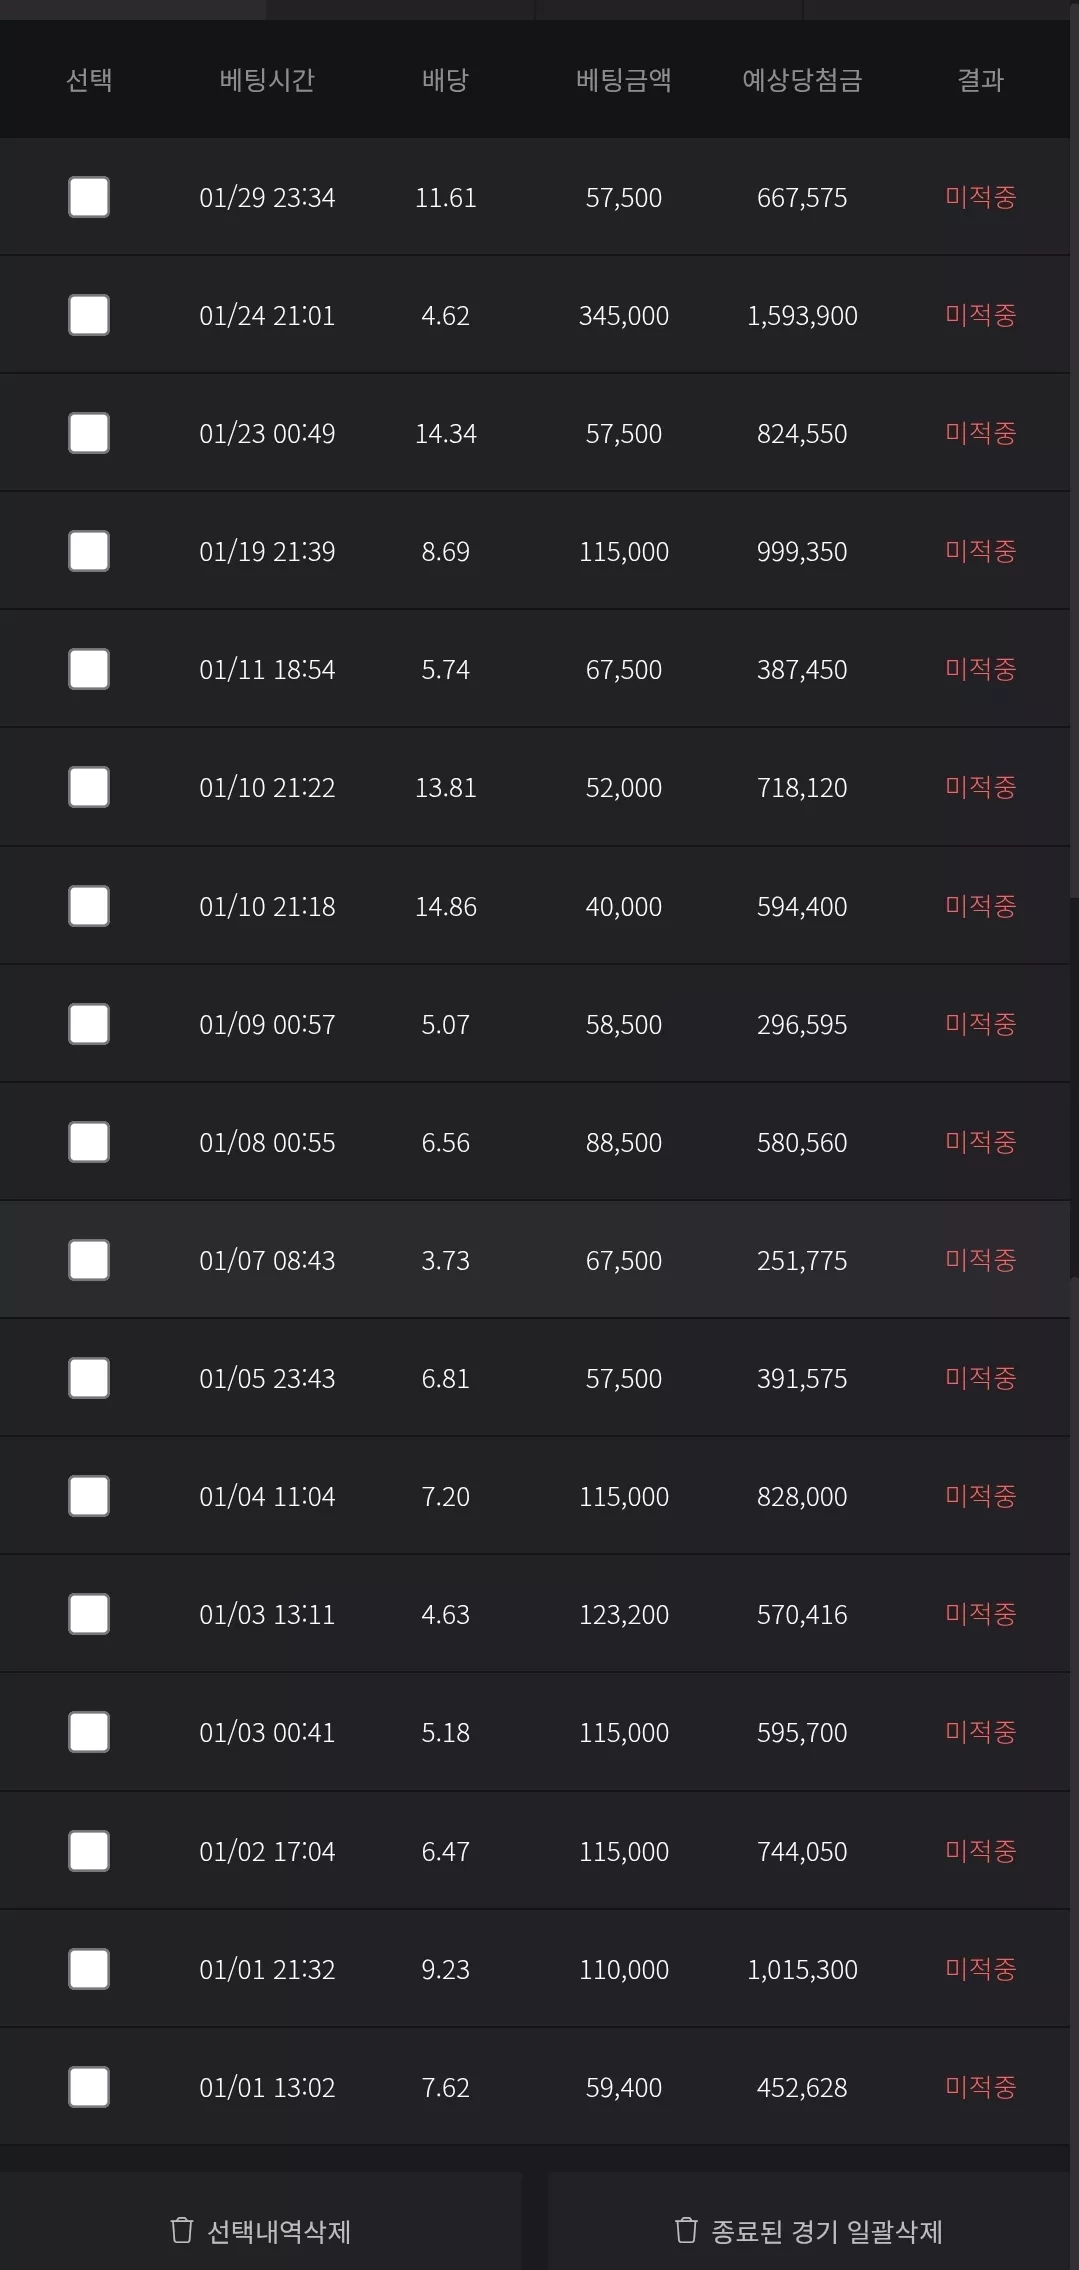Click trash icon beside 종료된 경기 일괄삭제
This screenshot has height=2270, width=1079.
tap(686, 2230)
